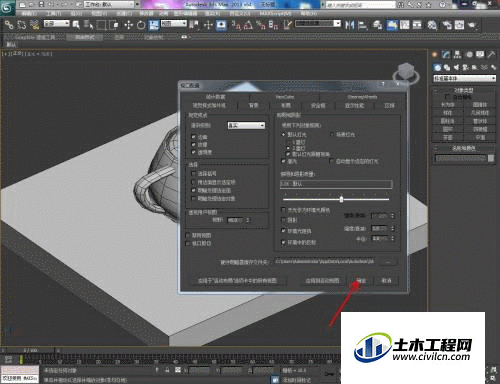The width and height of the screenshot is (500, 384).
Task: Toggle the 3D Snaps icon
Action: tap(237, 25)
